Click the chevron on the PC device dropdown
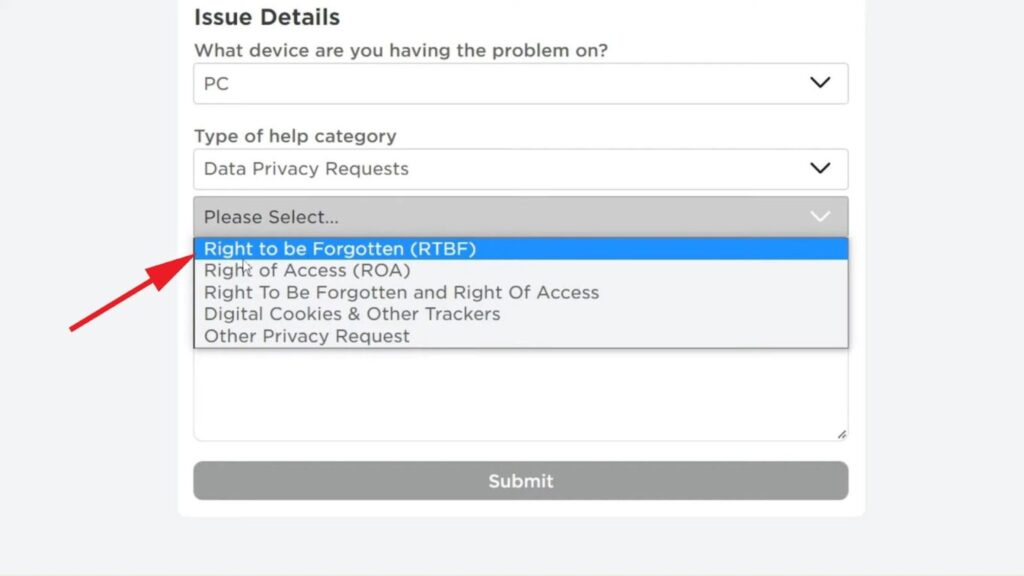 (820, 83)
